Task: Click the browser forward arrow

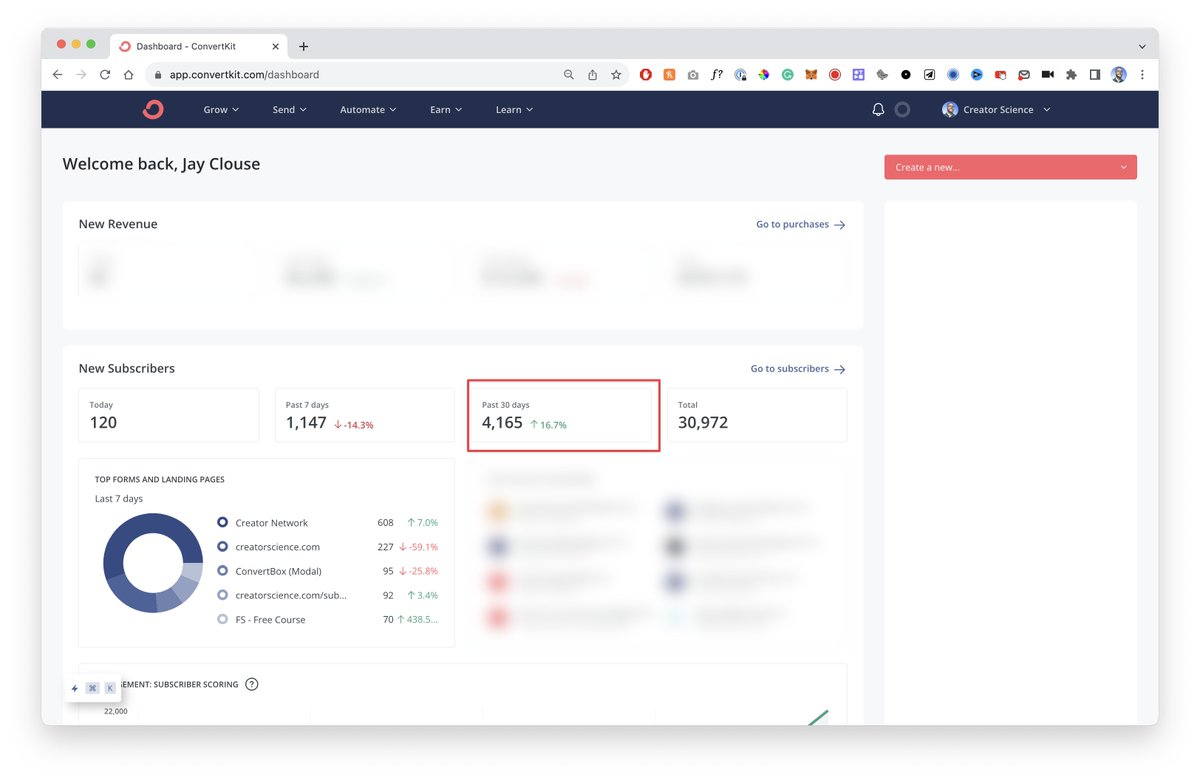Action: click(x=81, y=75)
